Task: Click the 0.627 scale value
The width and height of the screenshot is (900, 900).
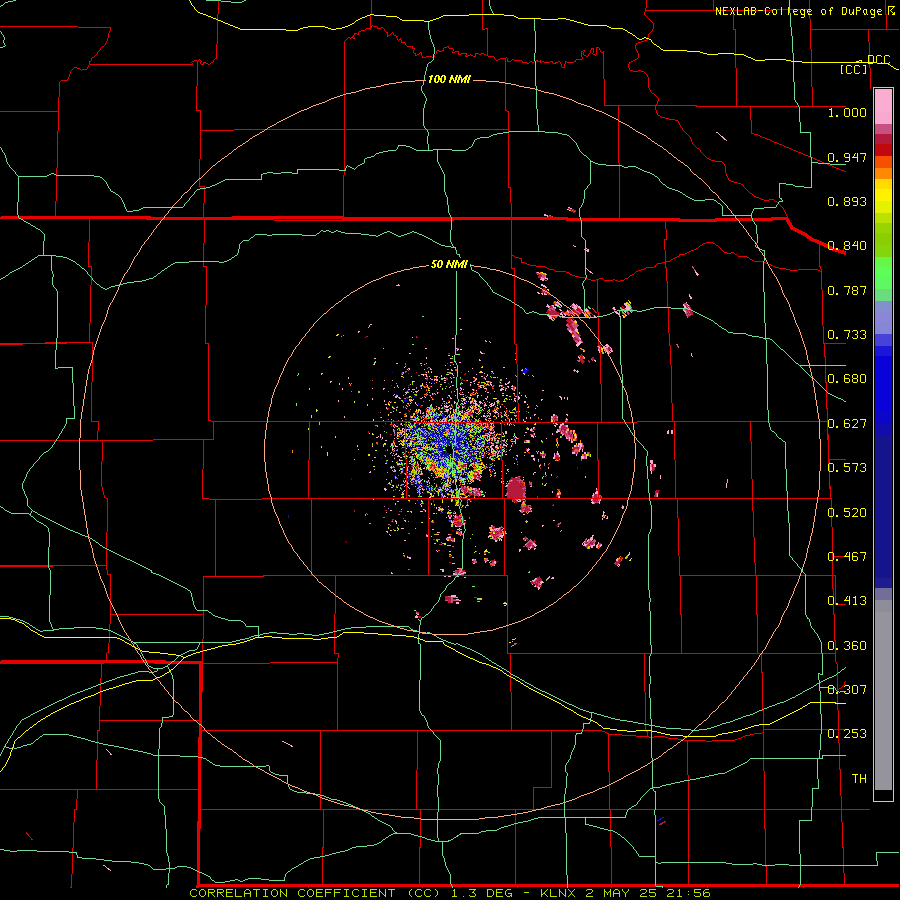Action: 847,424
